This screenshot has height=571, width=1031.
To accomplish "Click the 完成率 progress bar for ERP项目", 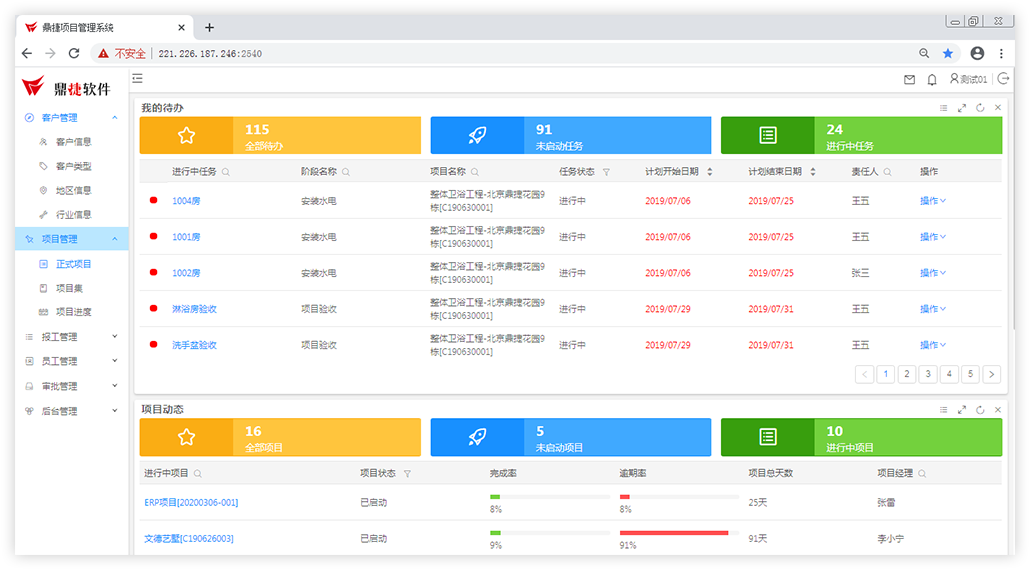I will [549, 496].
